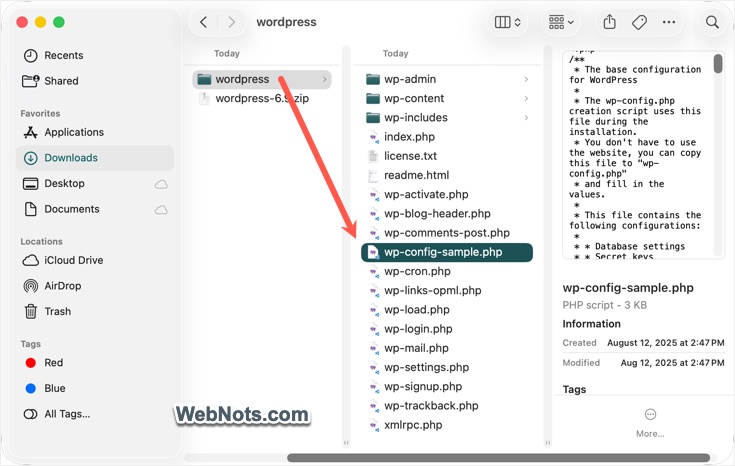735x466 pixels.
Task: Select license.txt file
Action: [447, 156]
